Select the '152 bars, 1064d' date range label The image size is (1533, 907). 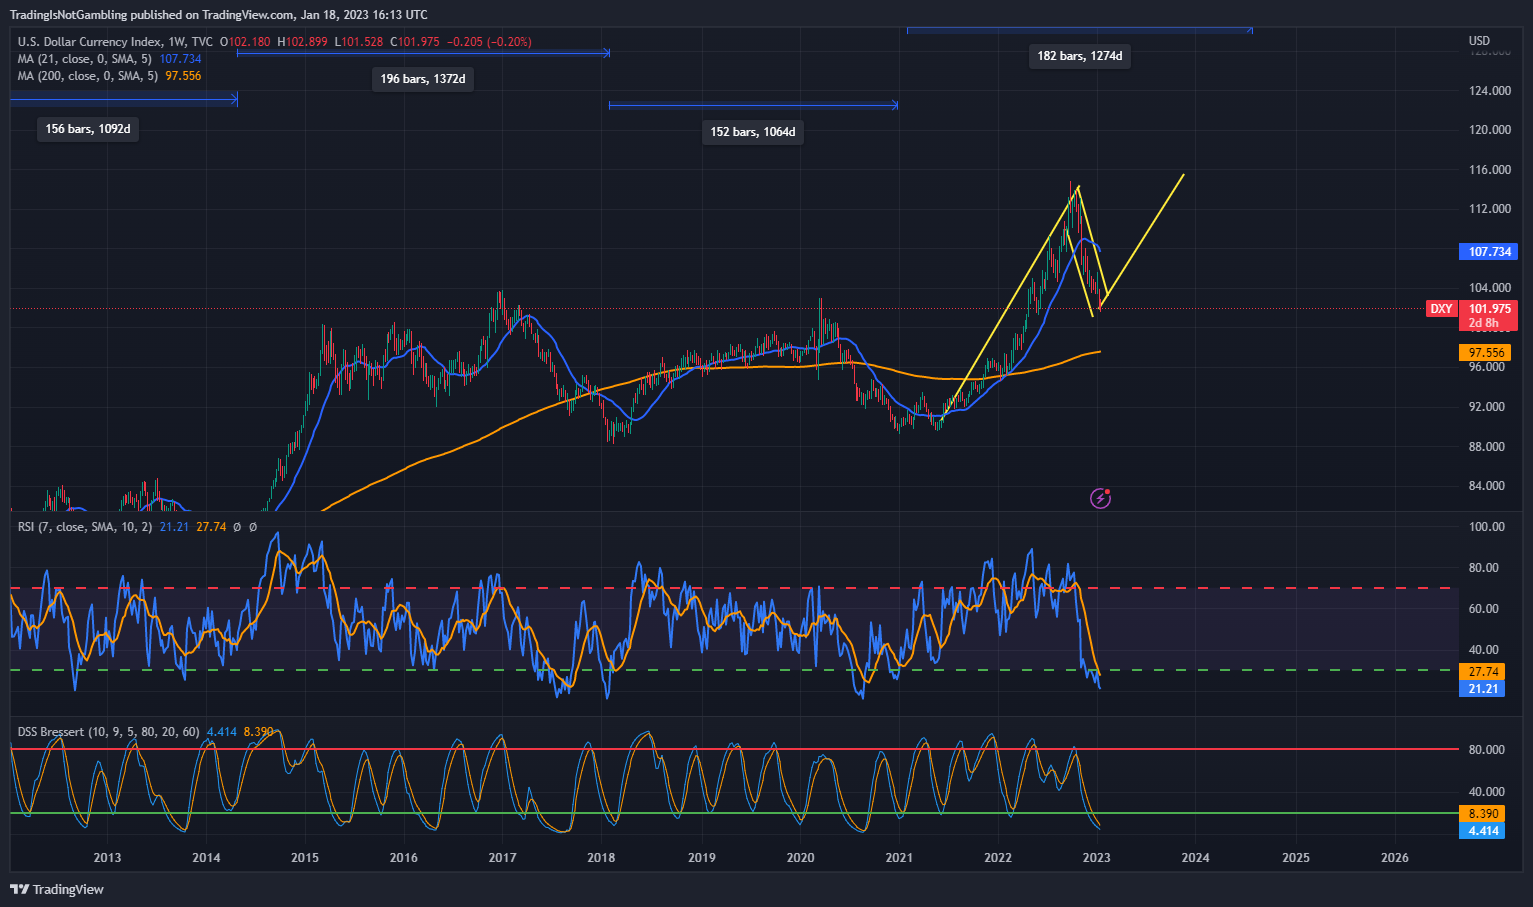pos(753,132)
